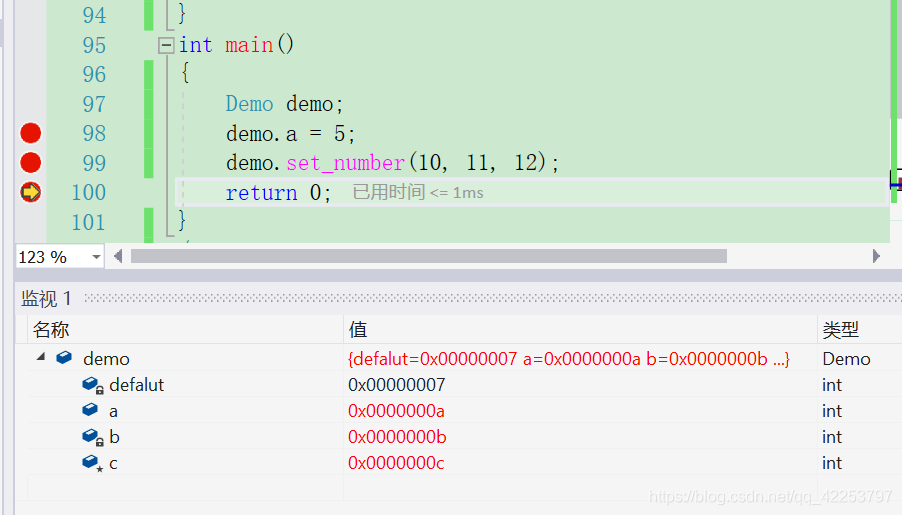
Task: Click the private field icon for b
Action: click(92, 437)
